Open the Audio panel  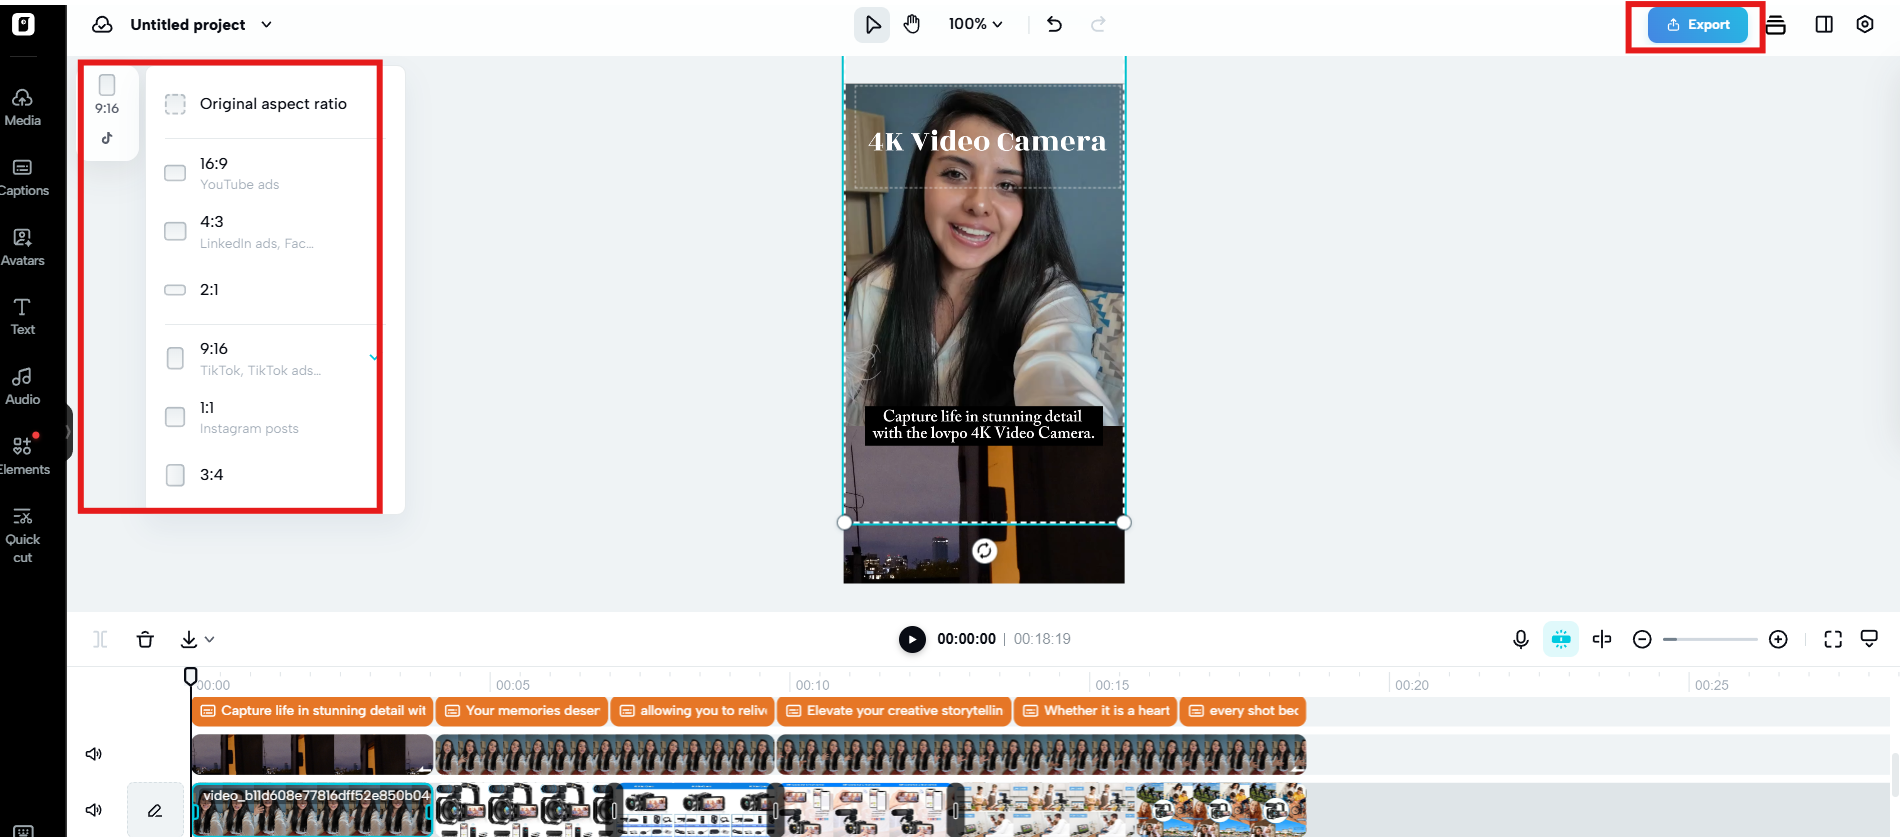[x=22, y=386]
